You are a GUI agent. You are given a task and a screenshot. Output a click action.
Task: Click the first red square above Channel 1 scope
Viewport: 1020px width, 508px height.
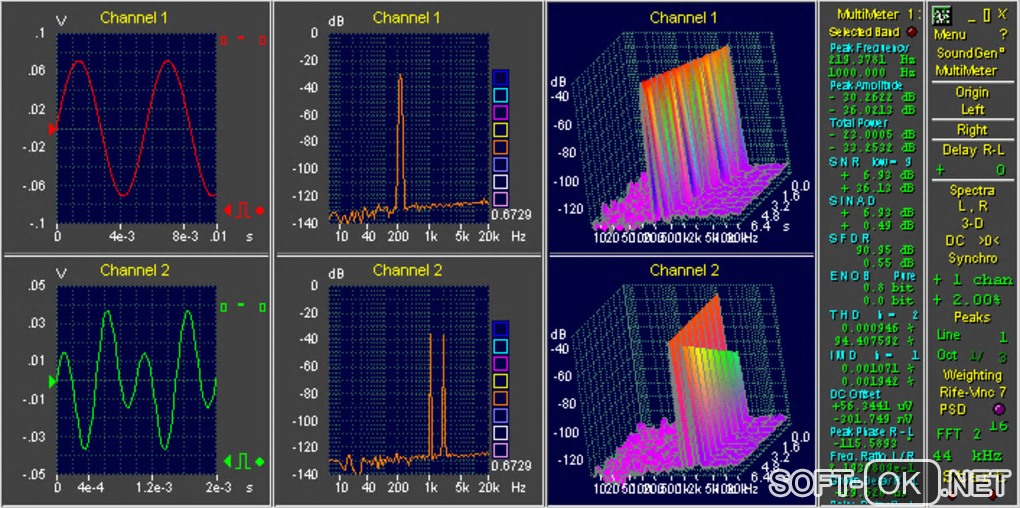coord(223,40)
